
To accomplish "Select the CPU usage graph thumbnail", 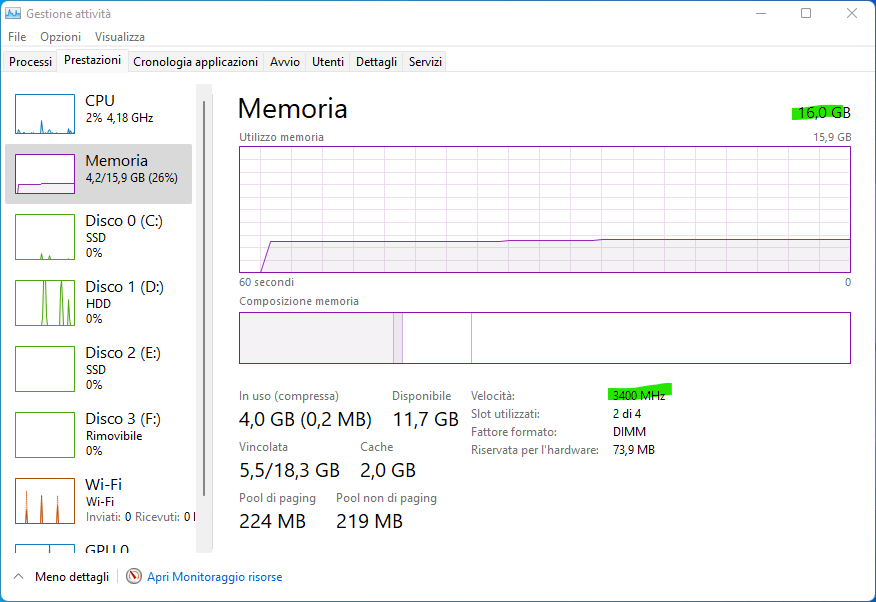I will [45, 114].
